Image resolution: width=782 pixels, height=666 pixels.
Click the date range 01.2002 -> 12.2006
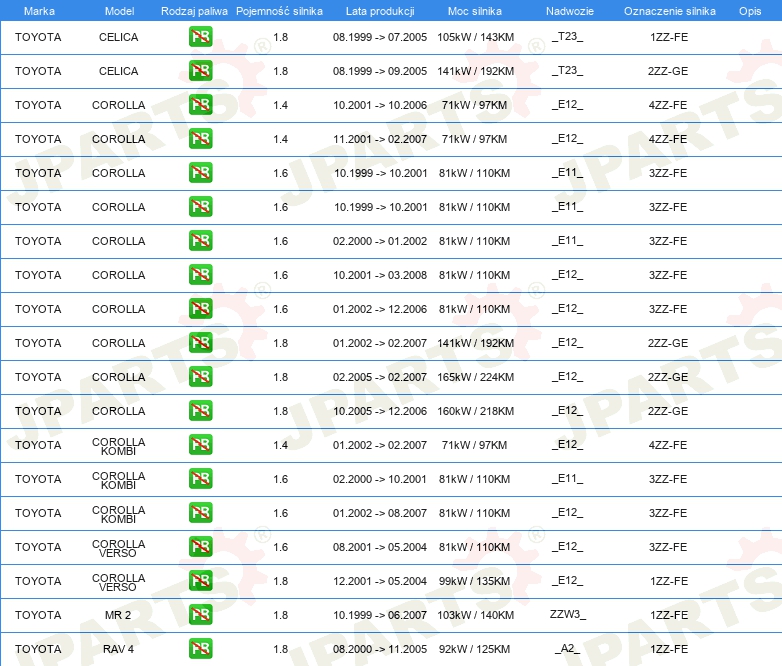[380, 309]
